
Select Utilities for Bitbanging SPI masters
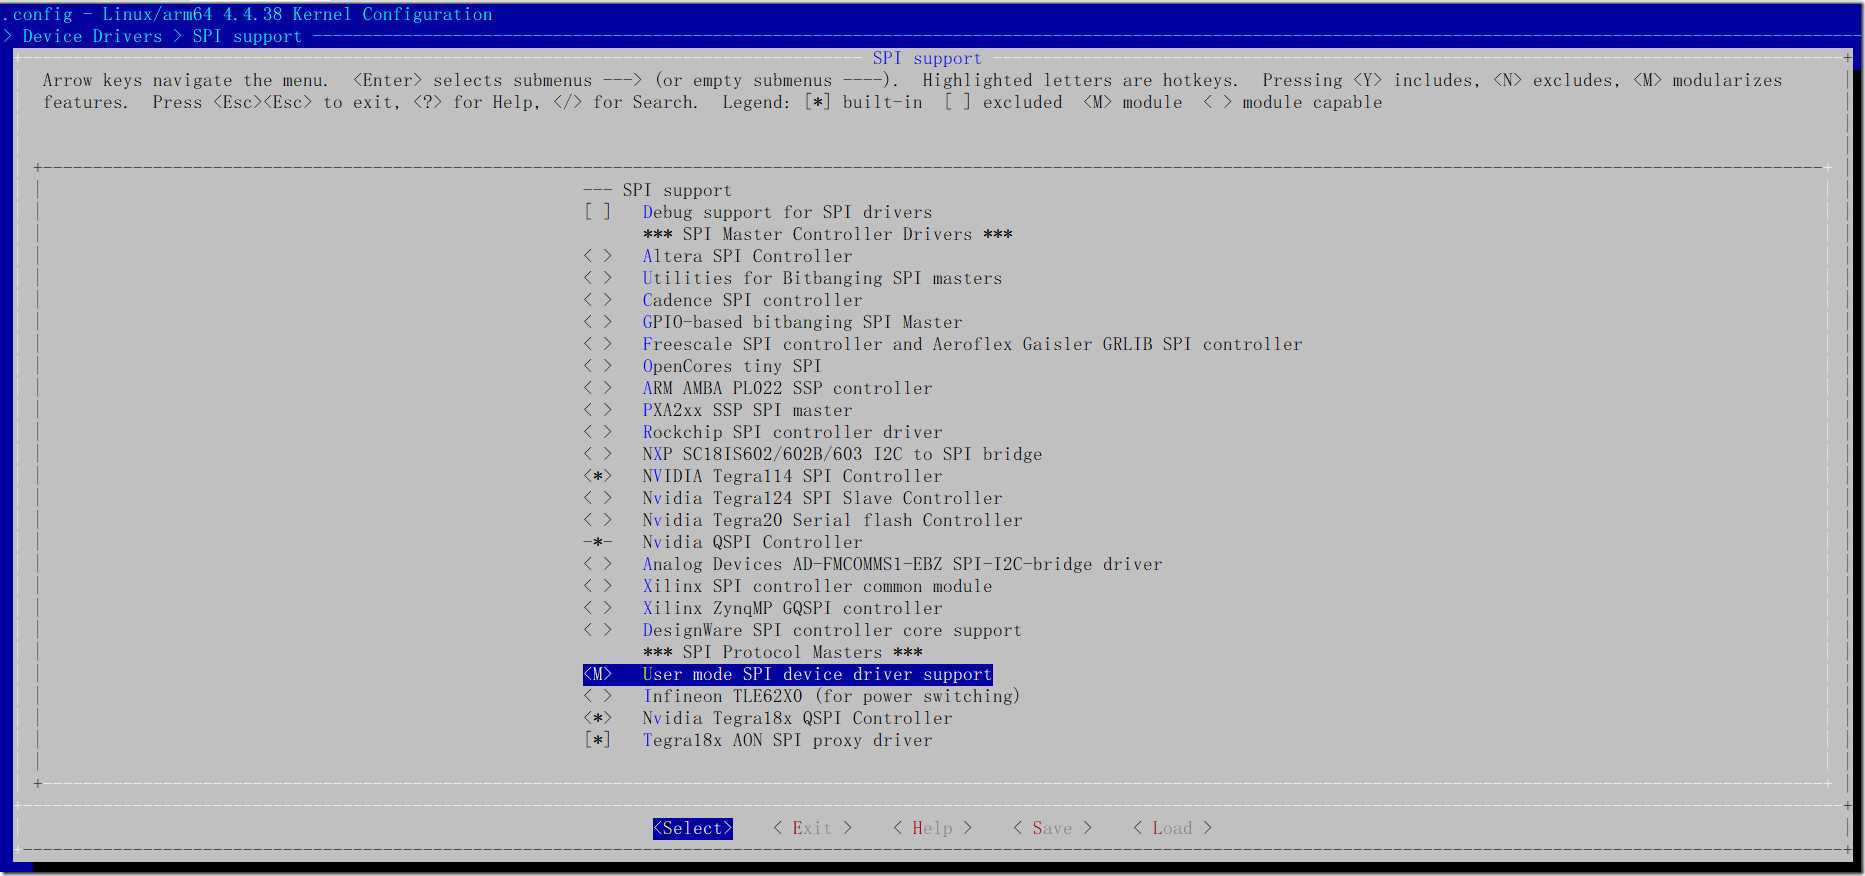pos(822,278)
